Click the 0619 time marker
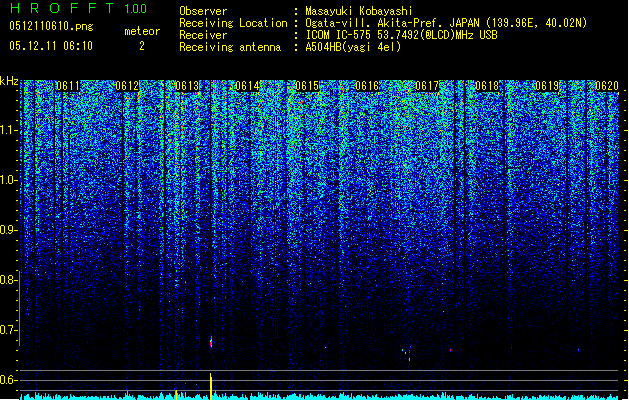Screen dimensions: 629x400 [547, 86]
